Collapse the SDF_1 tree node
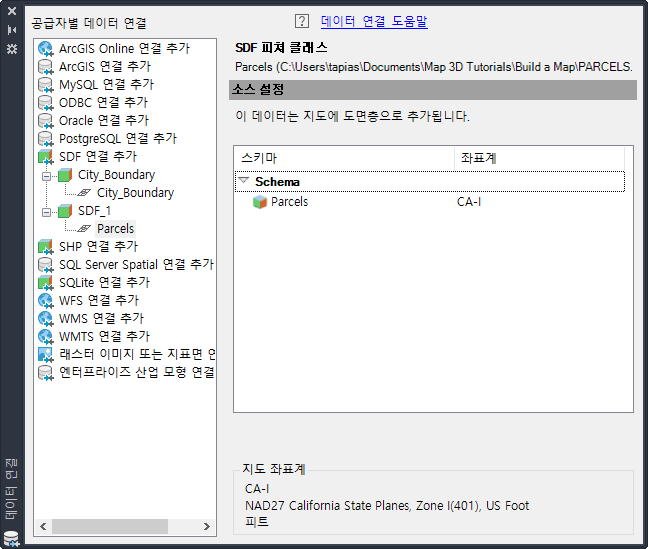This screenshot has width=648, height=549. click(x=47, y=212)
